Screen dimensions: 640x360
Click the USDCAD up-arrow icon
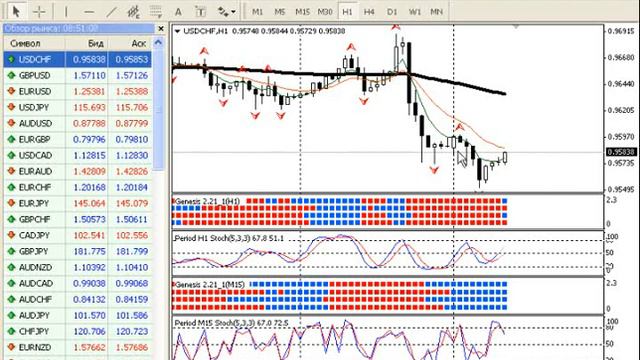(x=11, y=156)
